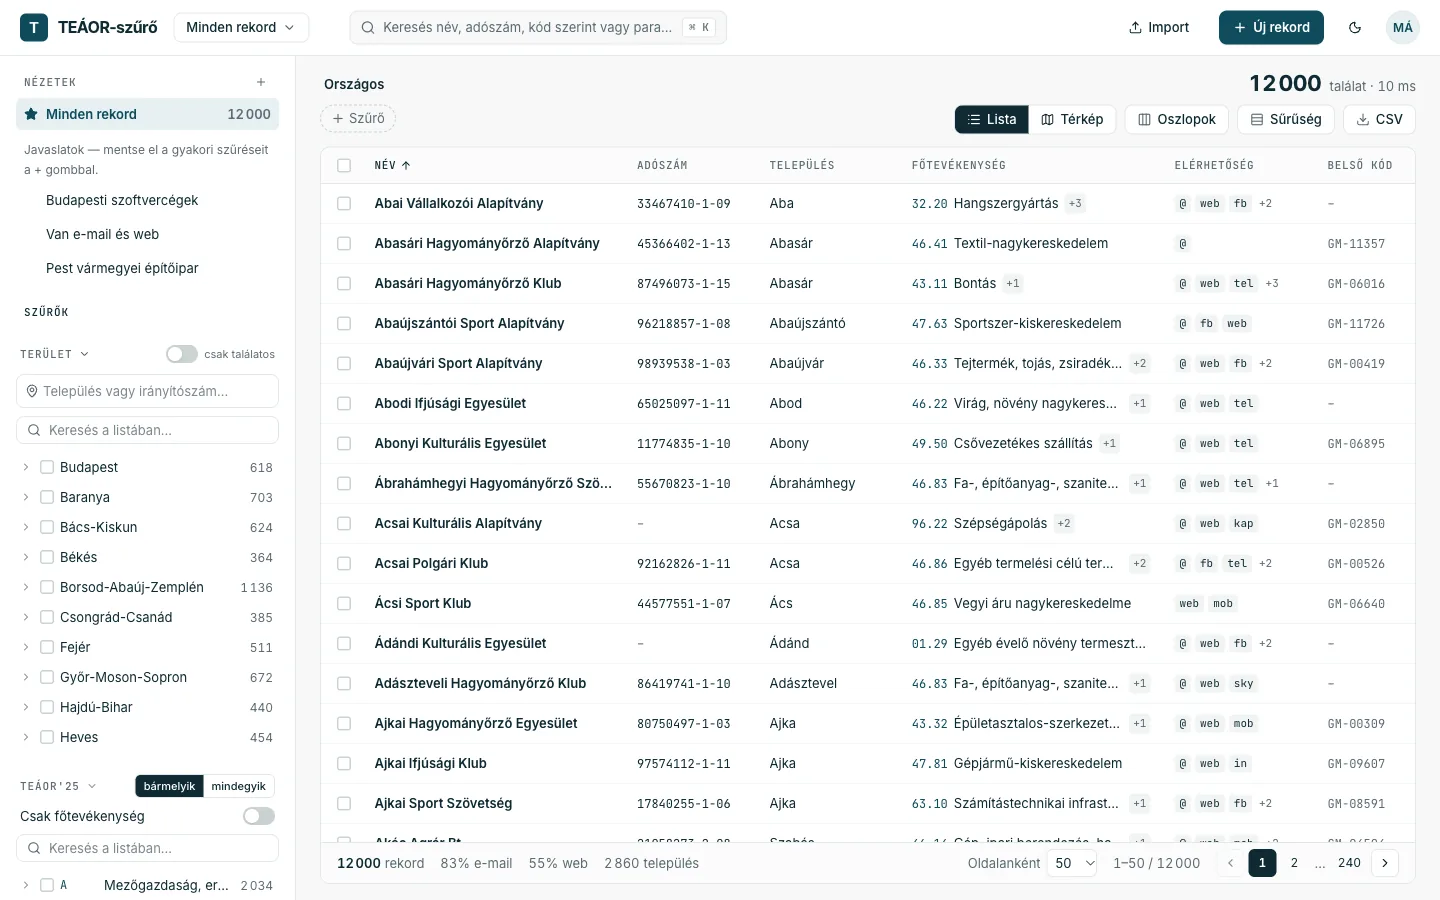Click the kap tag for Acsai Kulturális Alapítvány
Viewport: 1440px width, 900px height.
click(x=1243, y=523)
